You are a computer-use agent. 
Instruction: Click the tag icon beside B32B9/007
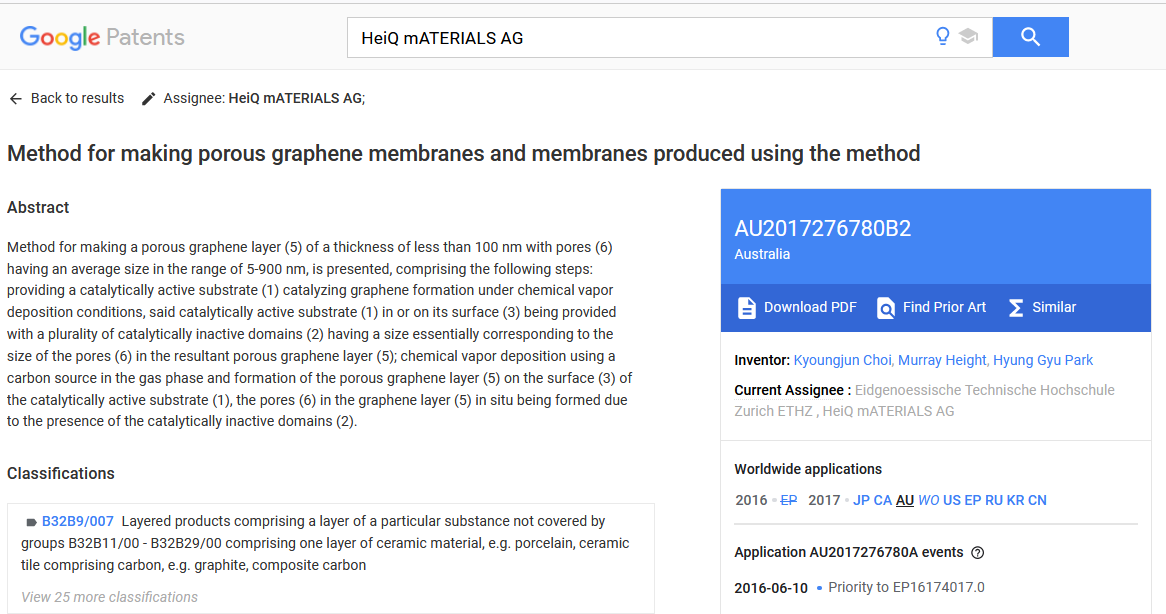(31, 523)
